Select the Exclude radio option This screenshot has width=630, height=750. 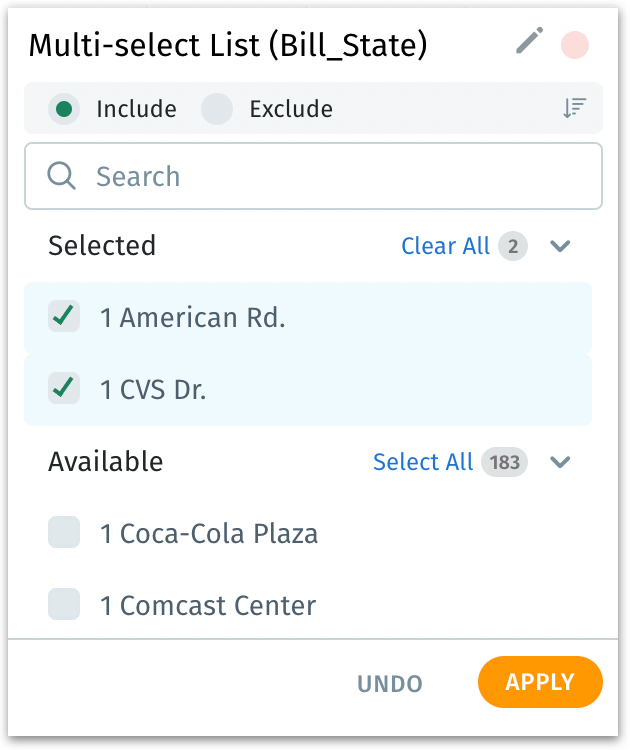click(x=217, y=109)
